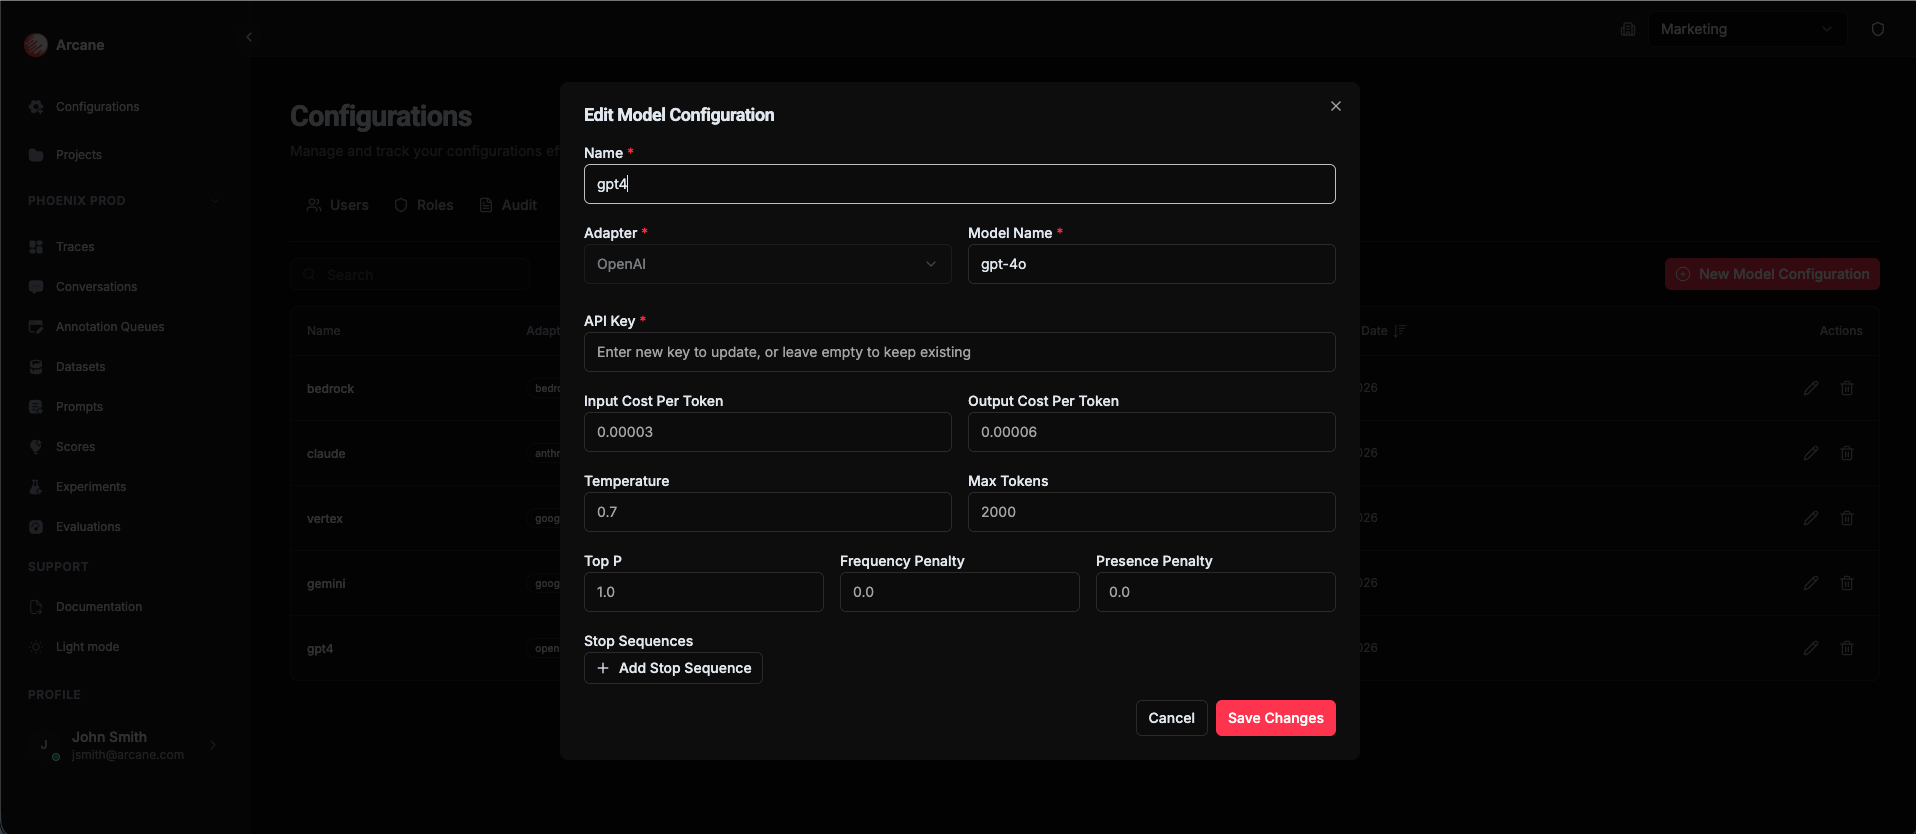Click the Scores sidebar icon
Viewport: 1916px width, 834px height.
36,447
